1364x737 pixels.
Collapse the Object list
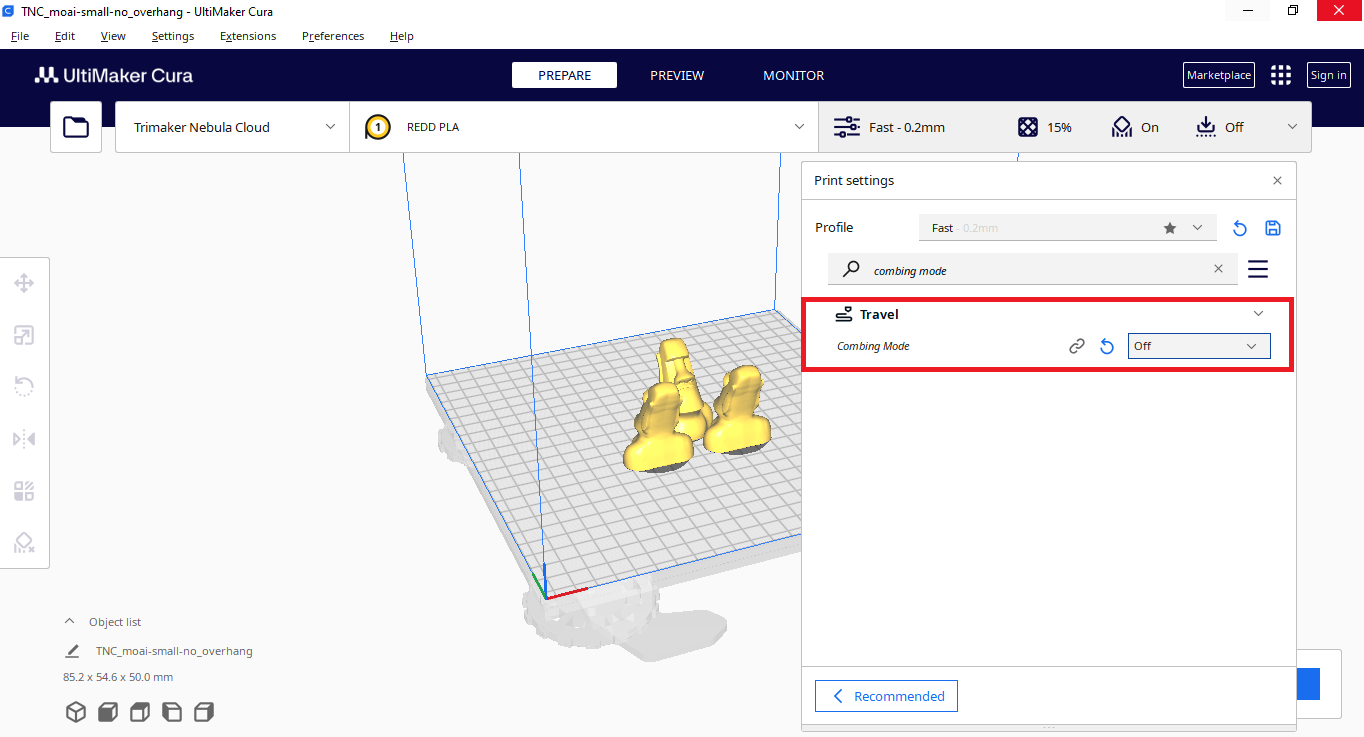[x=70, y=622]
